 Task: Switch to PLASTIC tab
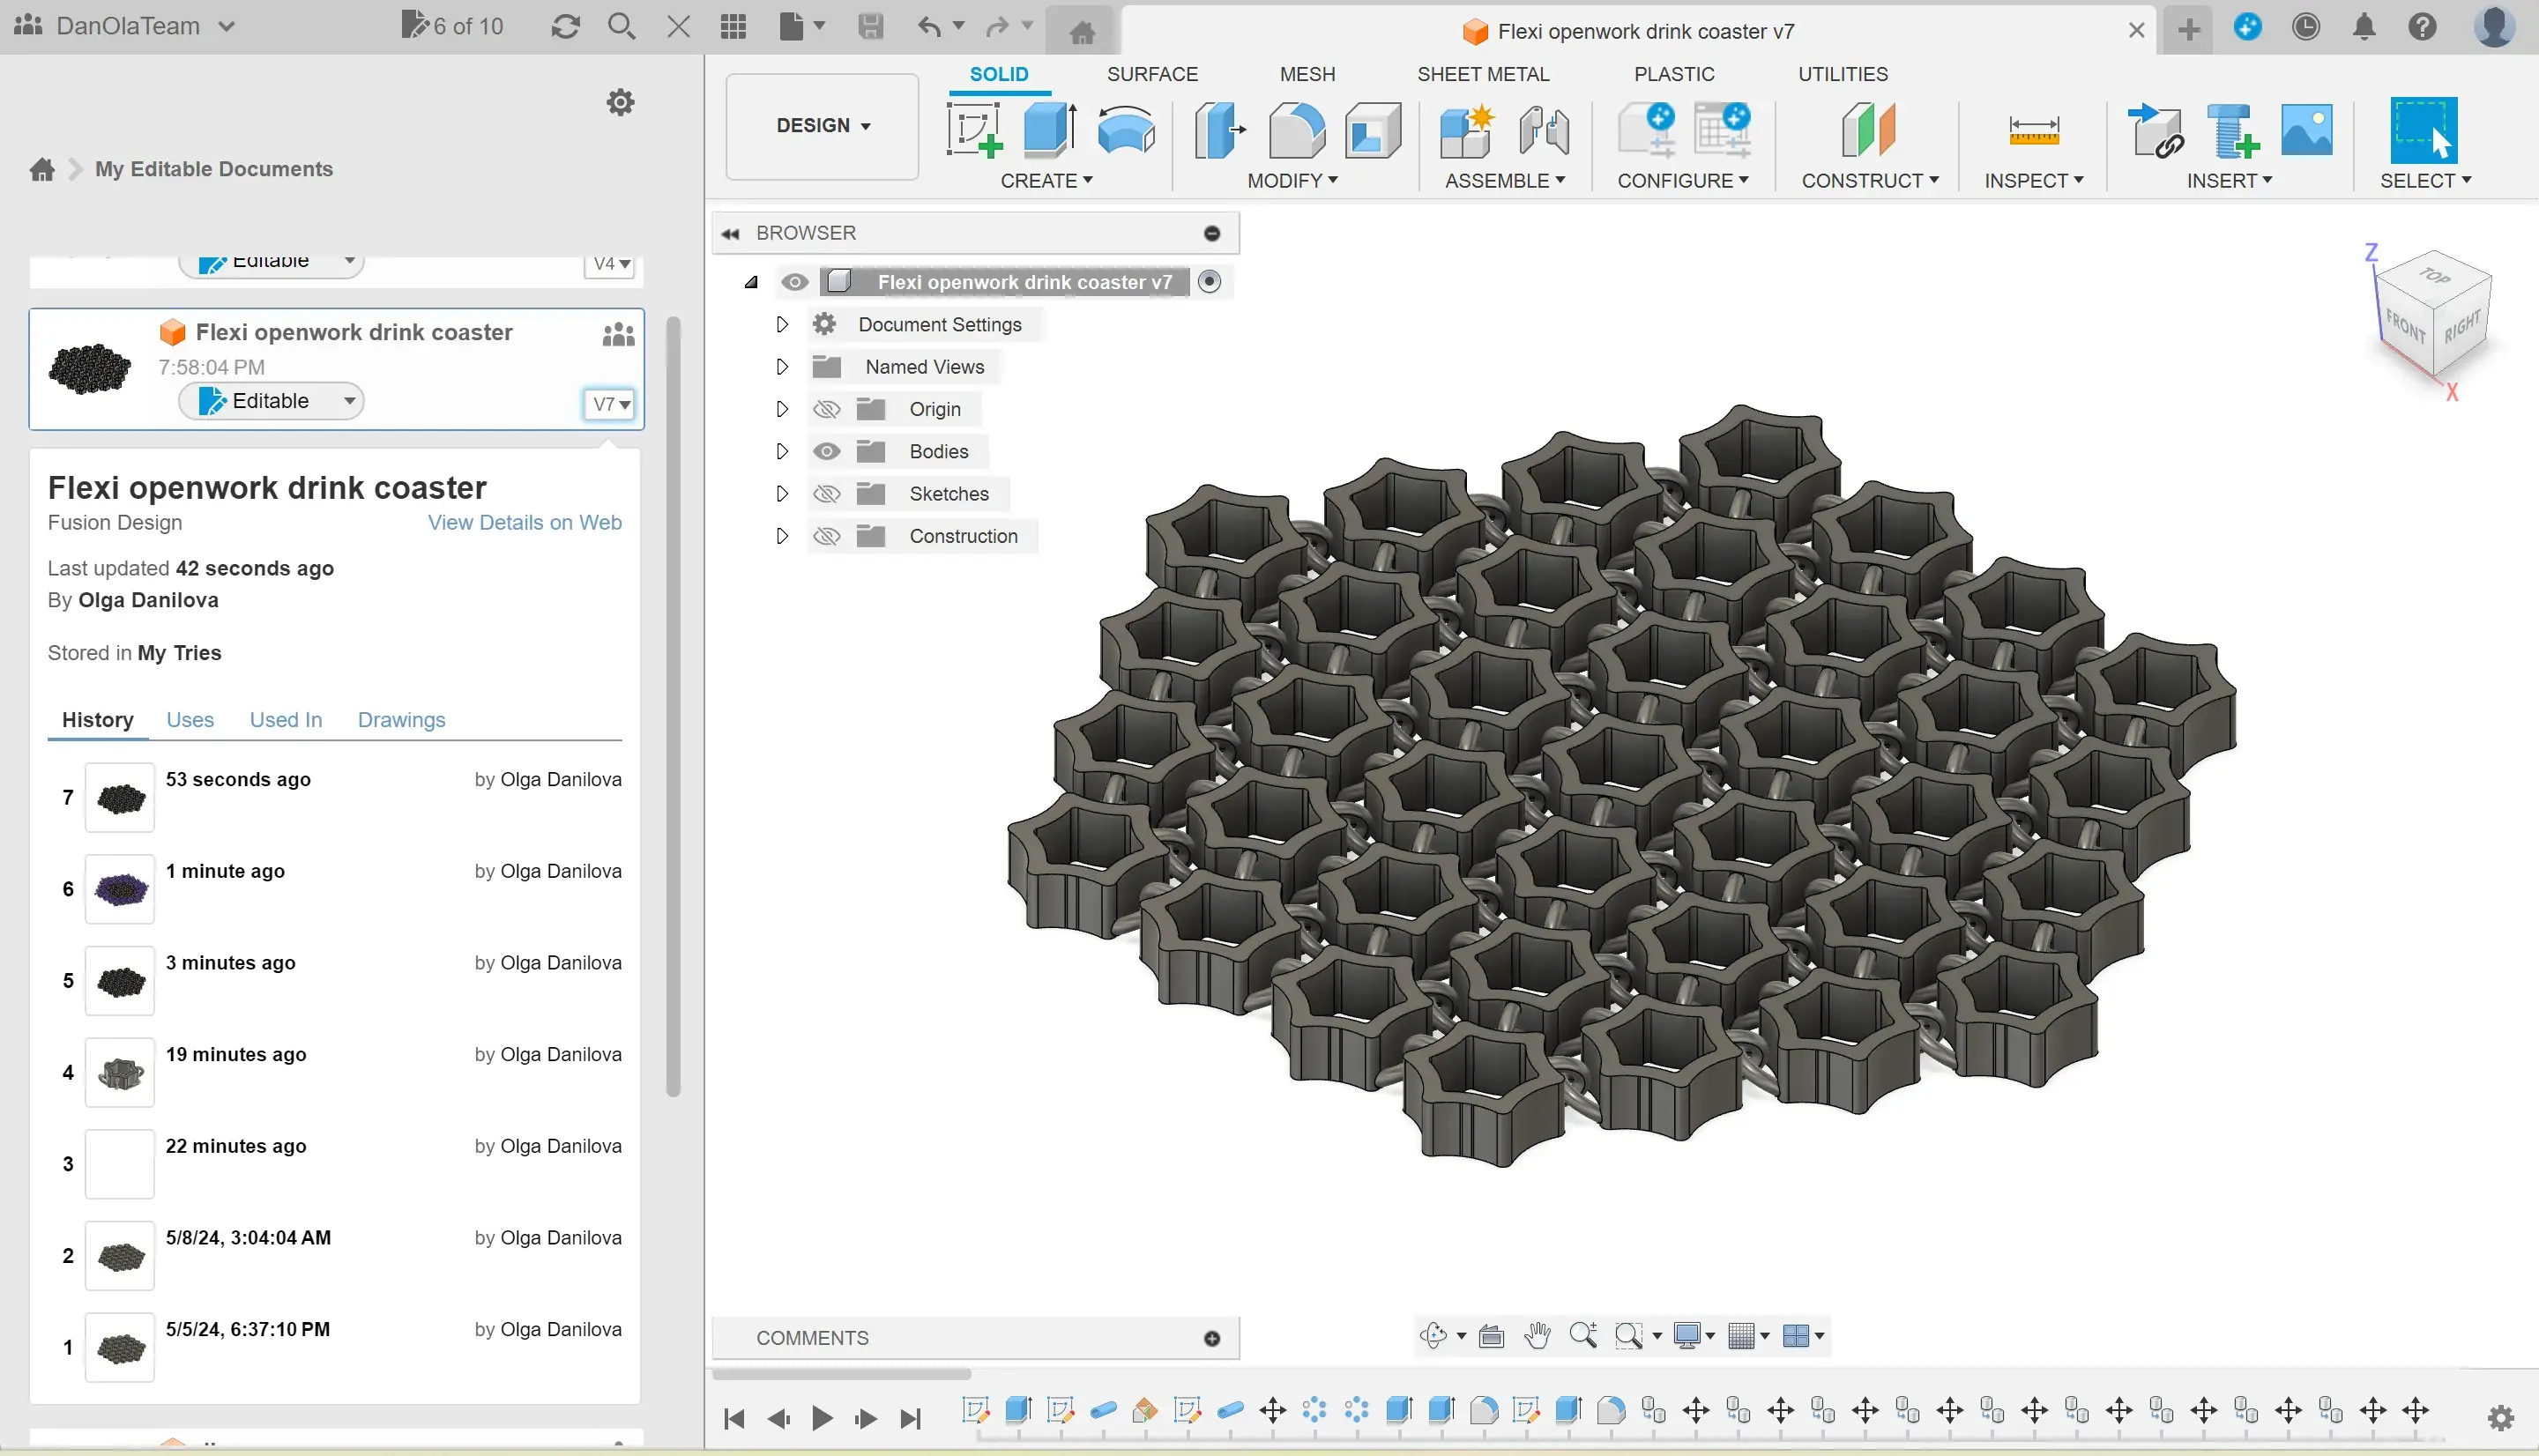pyautogui.click(x=1674, y=74)
